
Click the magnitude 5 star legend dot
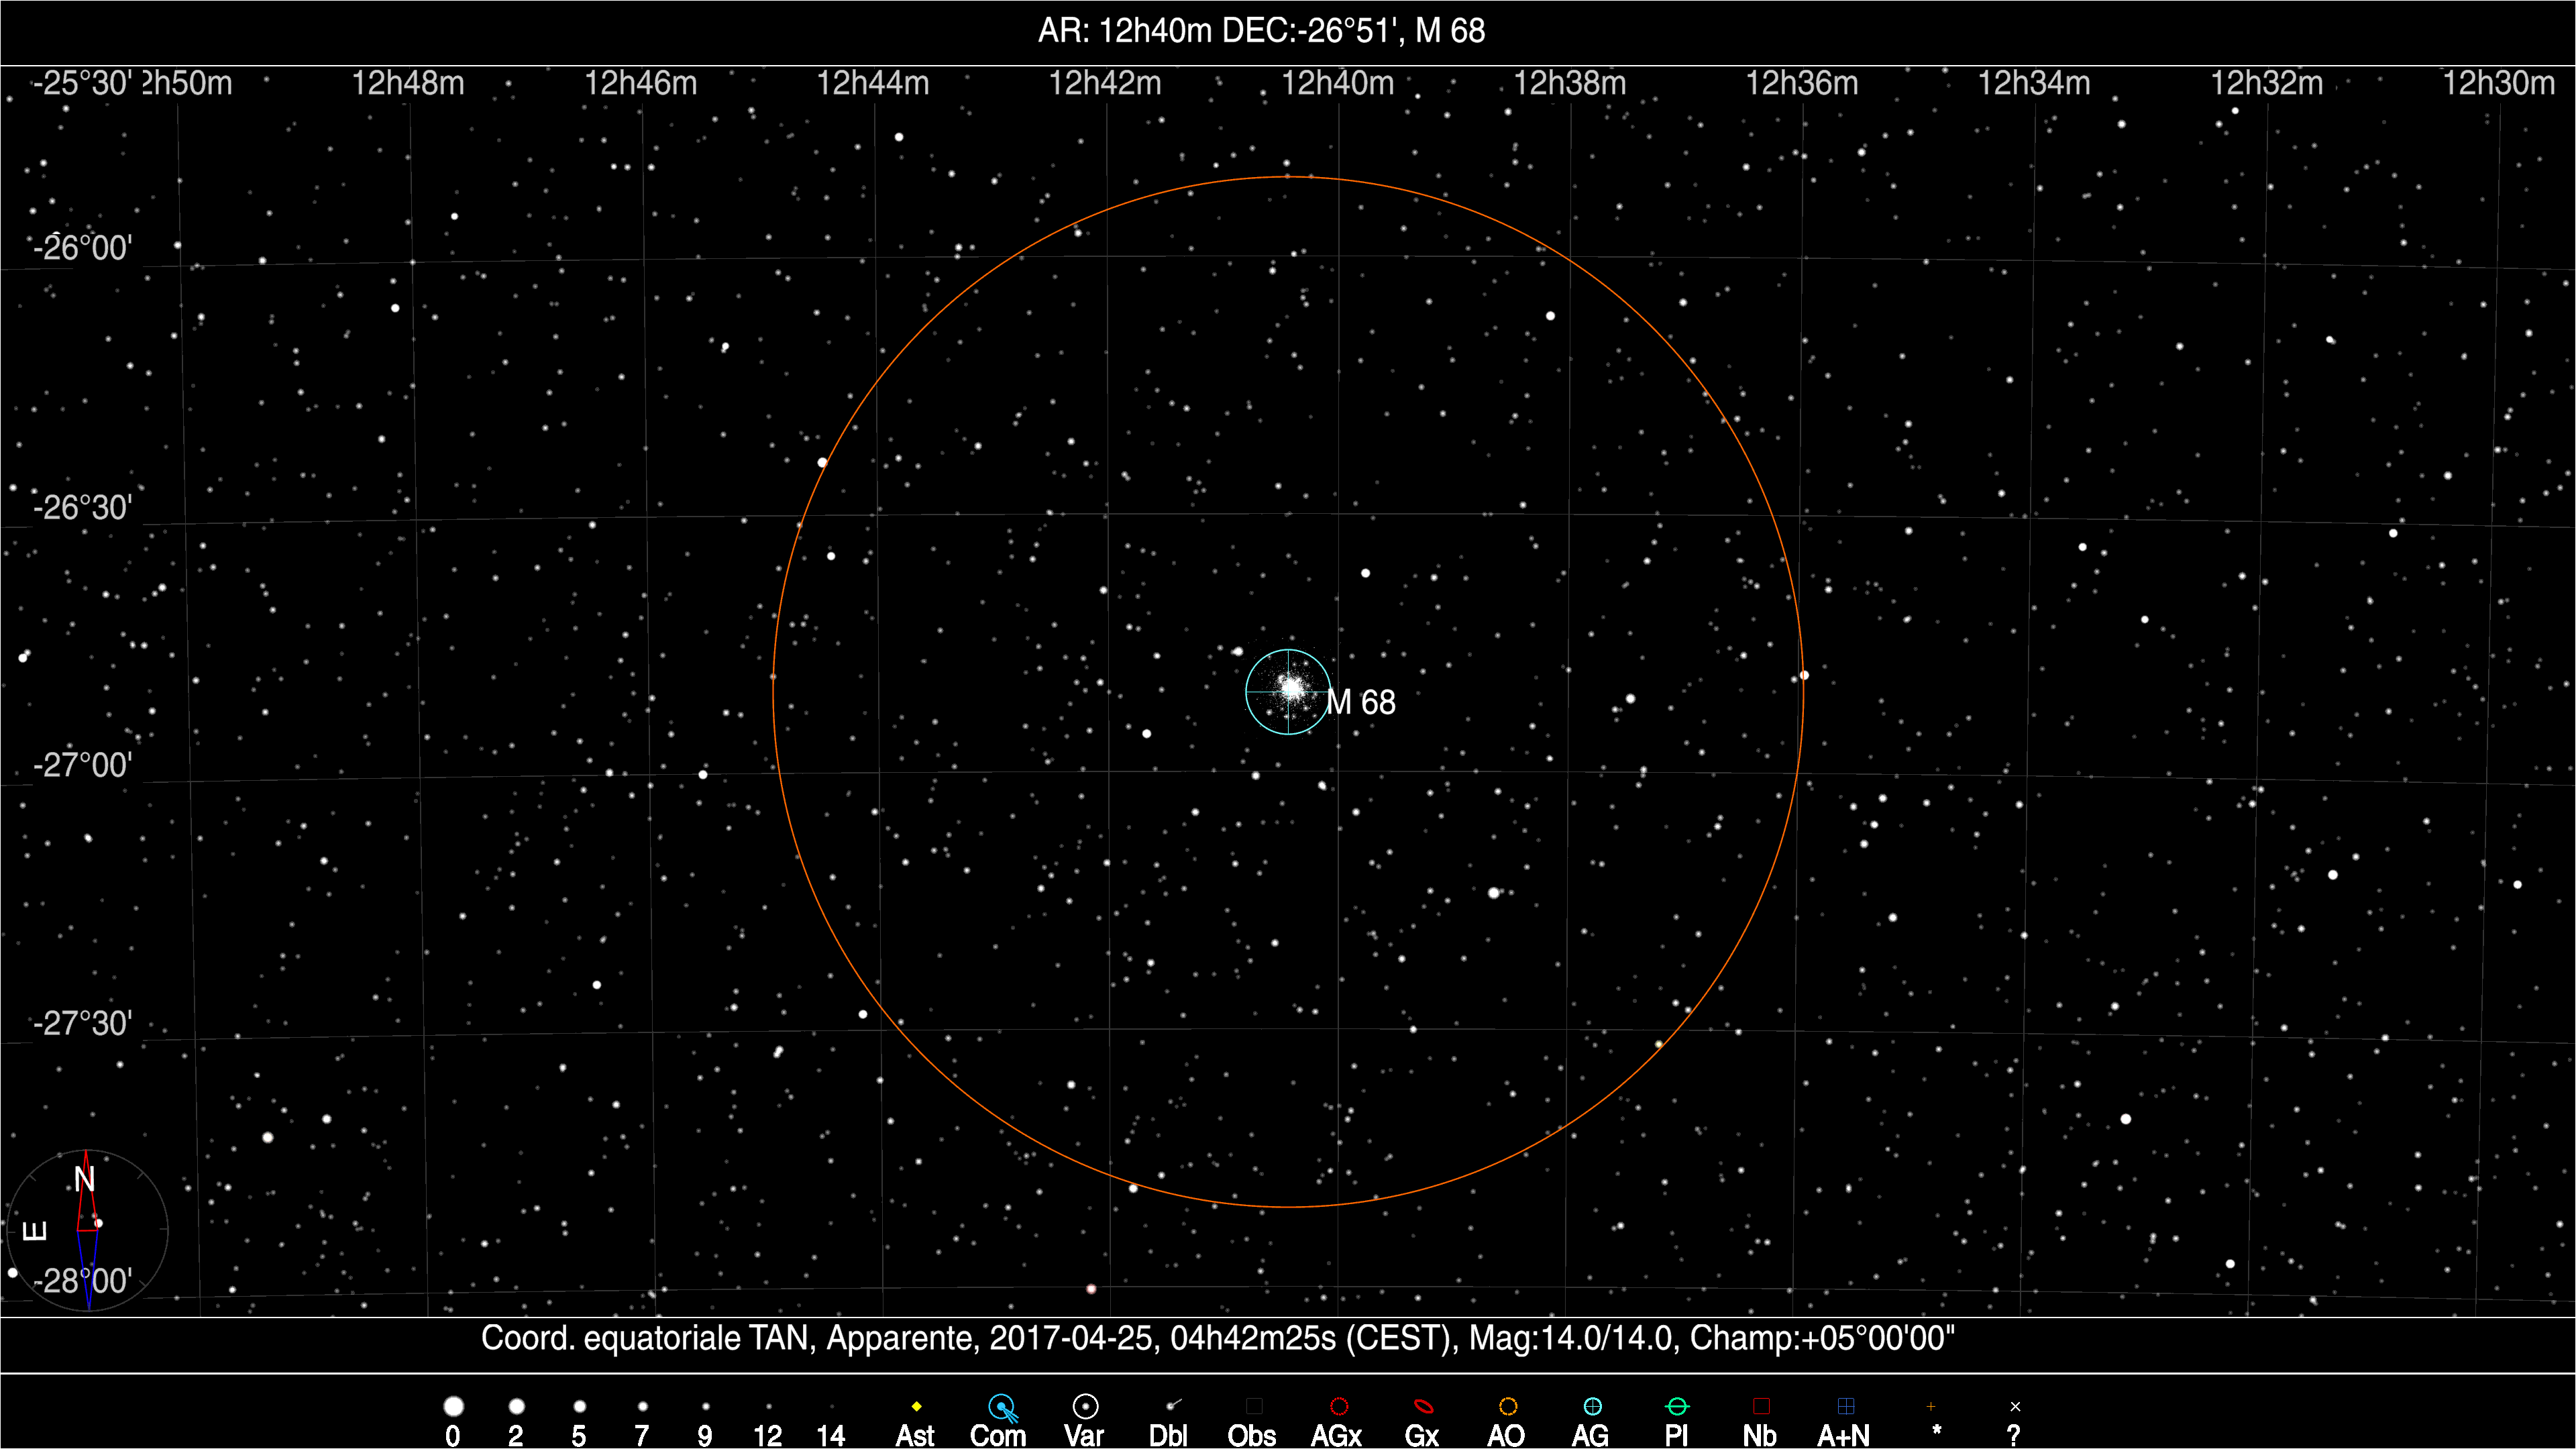click(x=579, y=1407)
